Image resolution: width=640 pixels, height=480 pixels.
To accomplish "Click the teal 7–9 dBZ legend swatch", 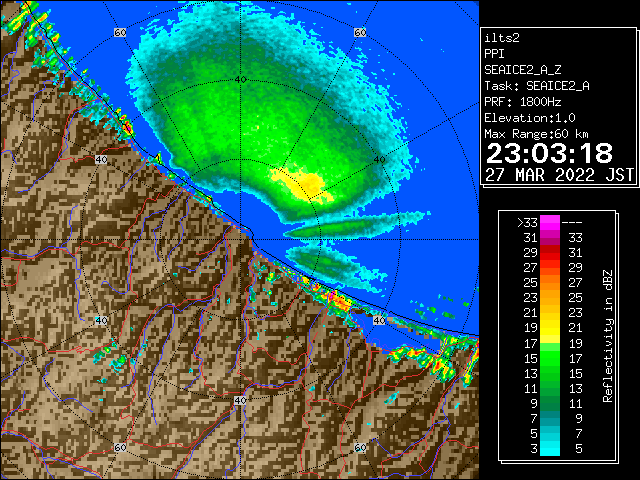I will 549,418.
